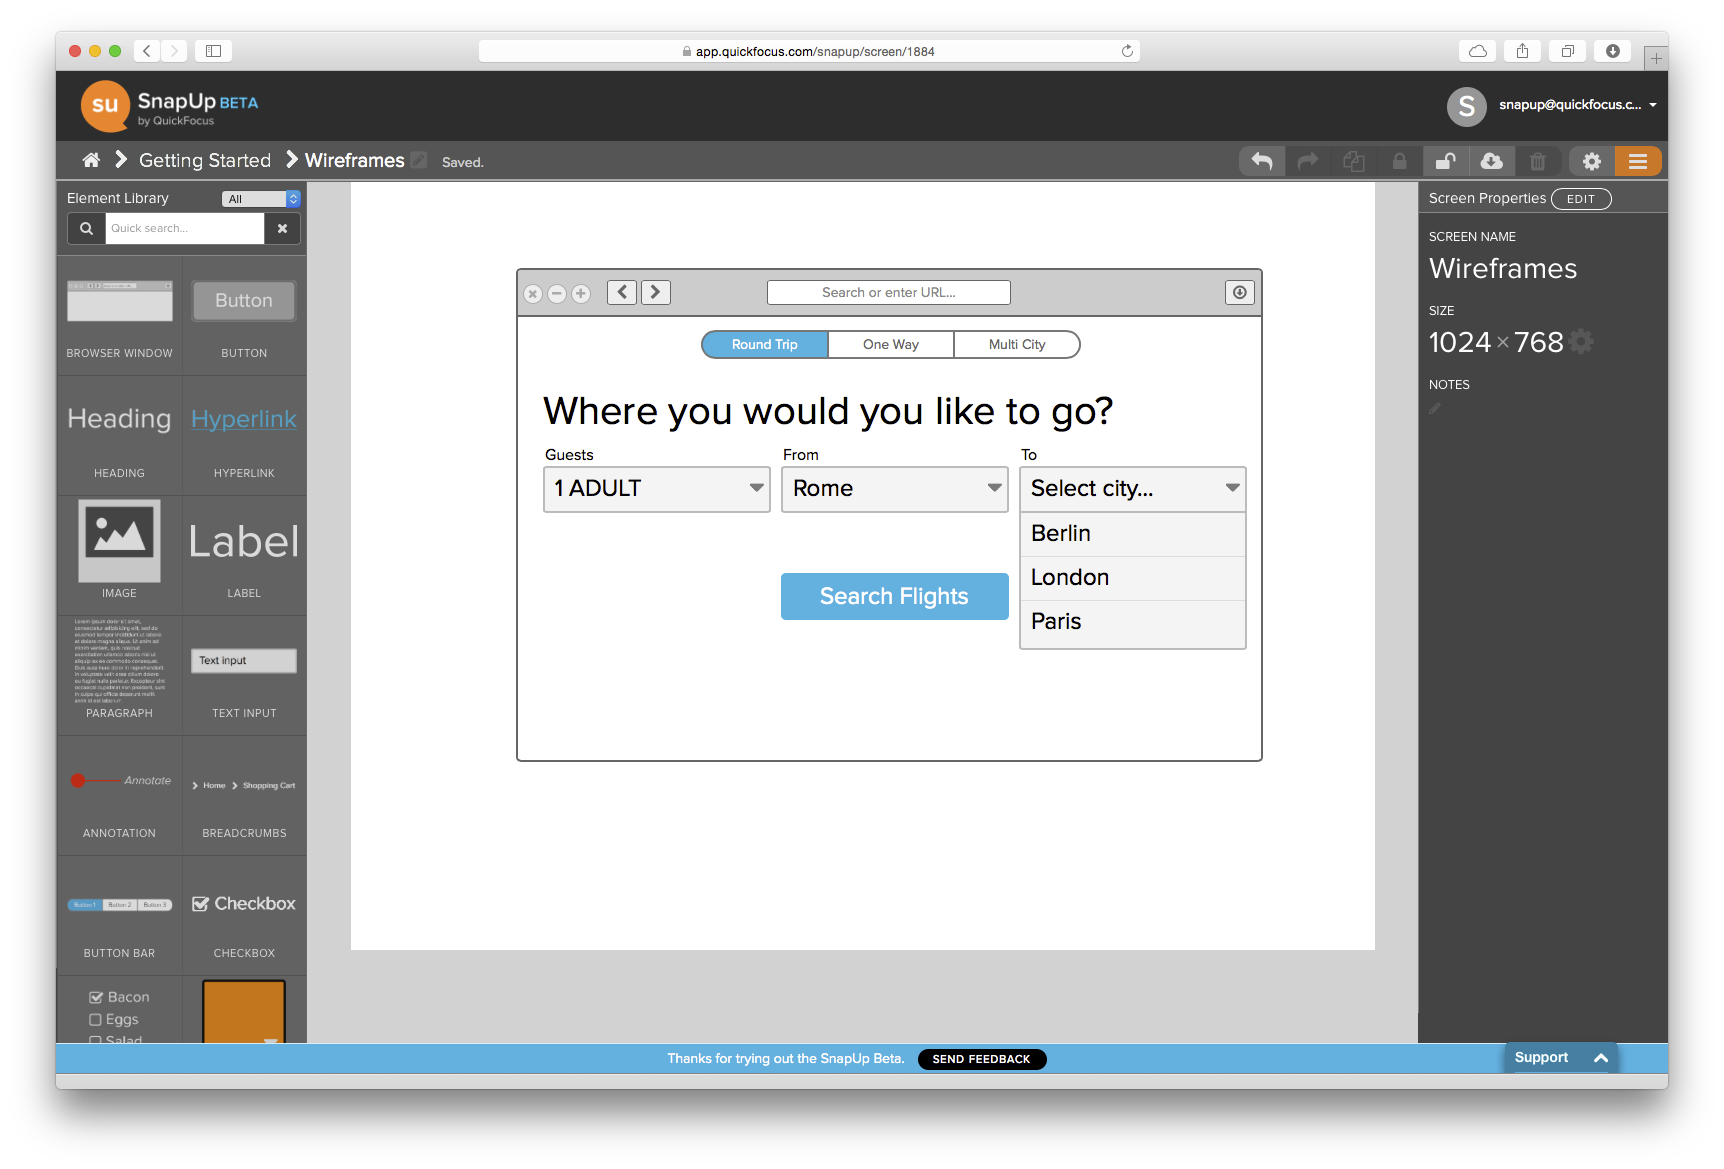
Task: Click the wireframe close circle icon
Action: tap(533, 293)
